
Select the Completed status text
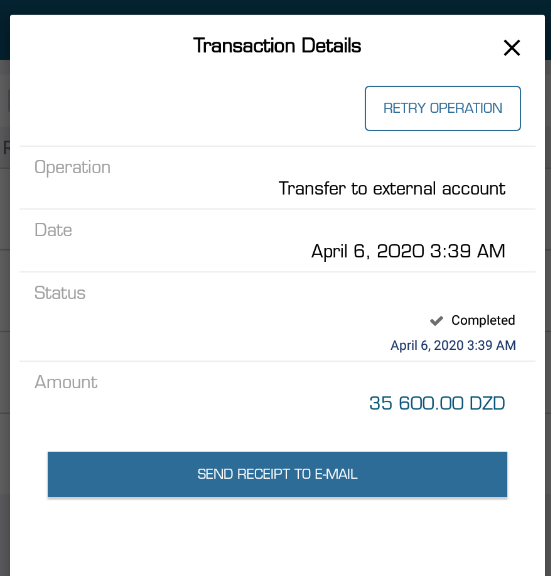click(483, 320)
